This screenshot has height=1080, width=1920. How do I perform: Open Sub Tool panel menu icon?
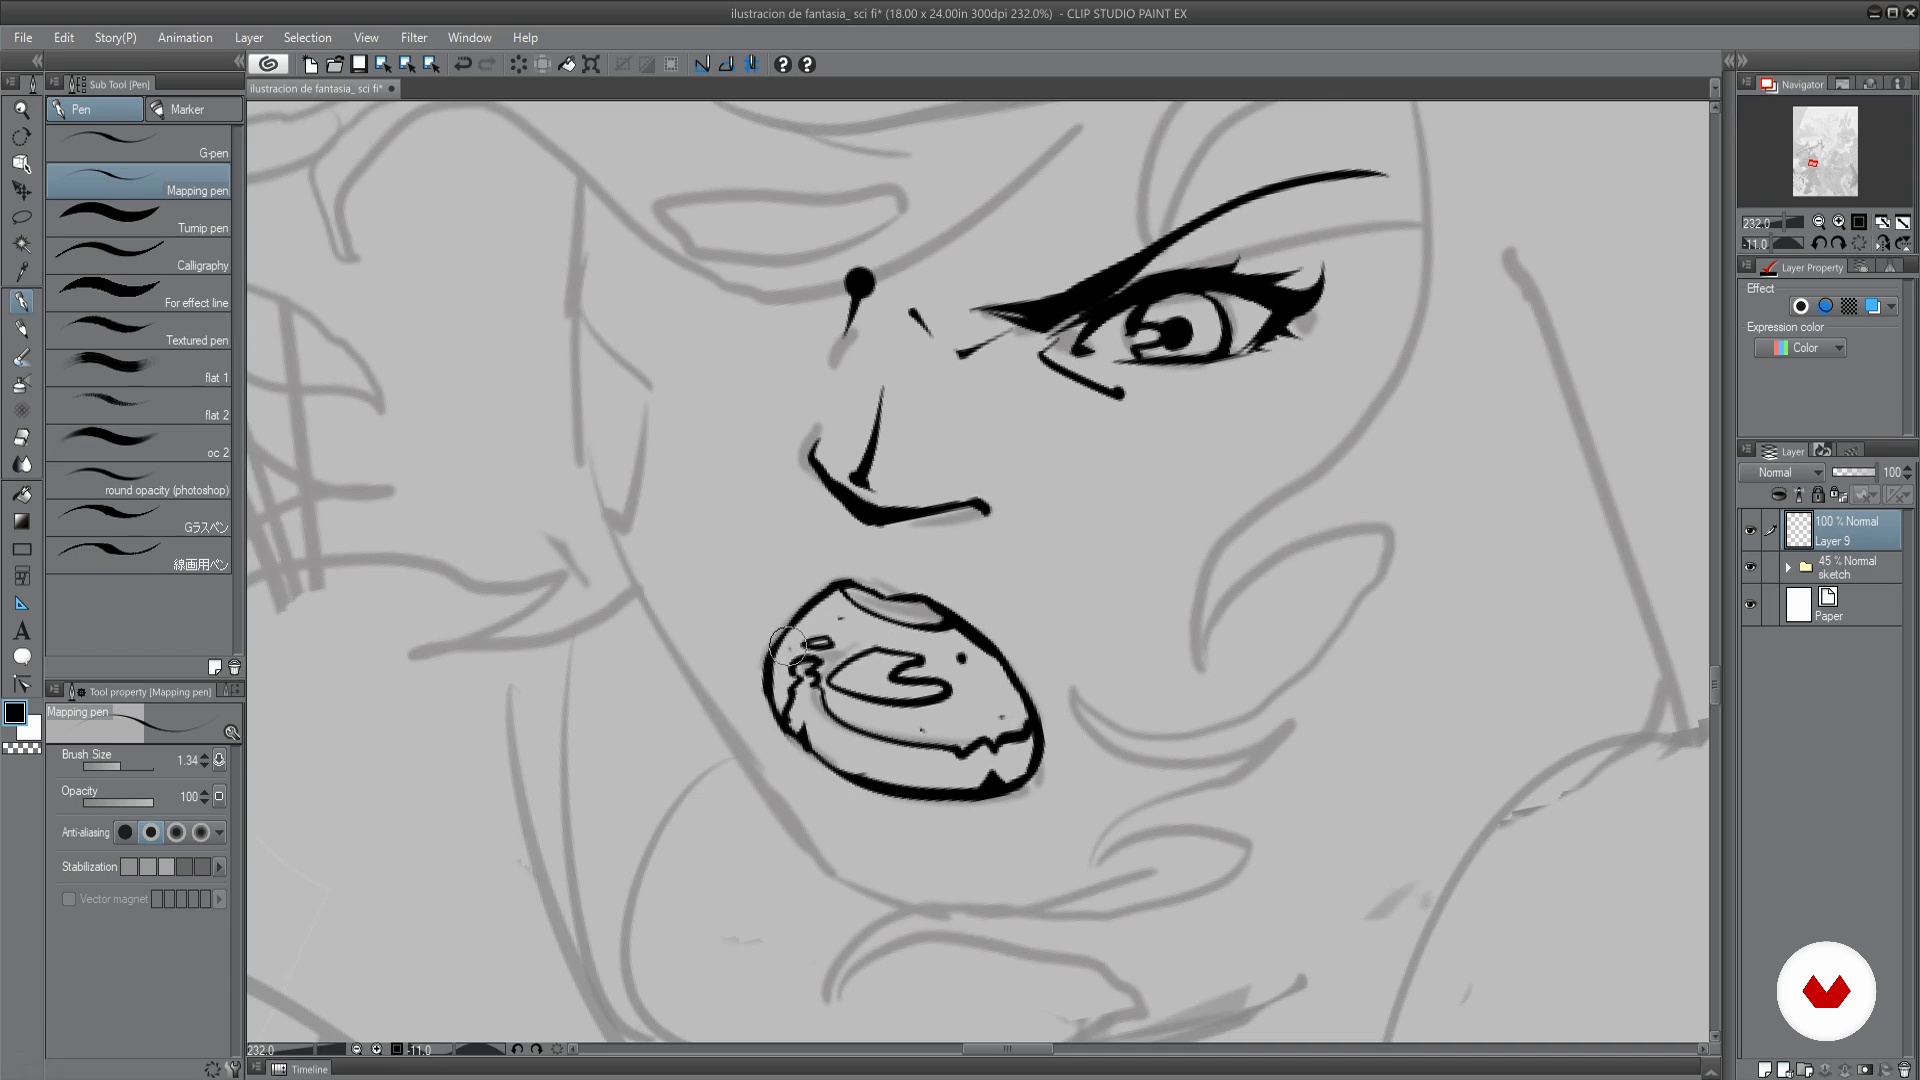[55, 83]
